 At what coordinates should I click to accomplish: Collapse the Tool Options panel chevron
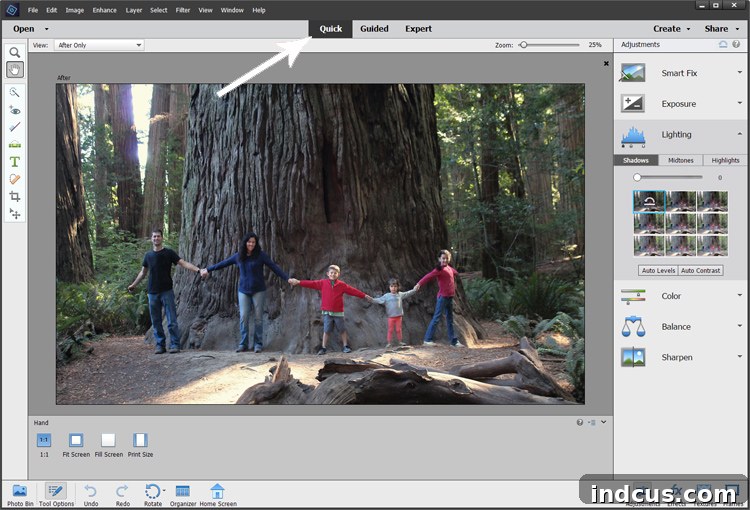604,422
